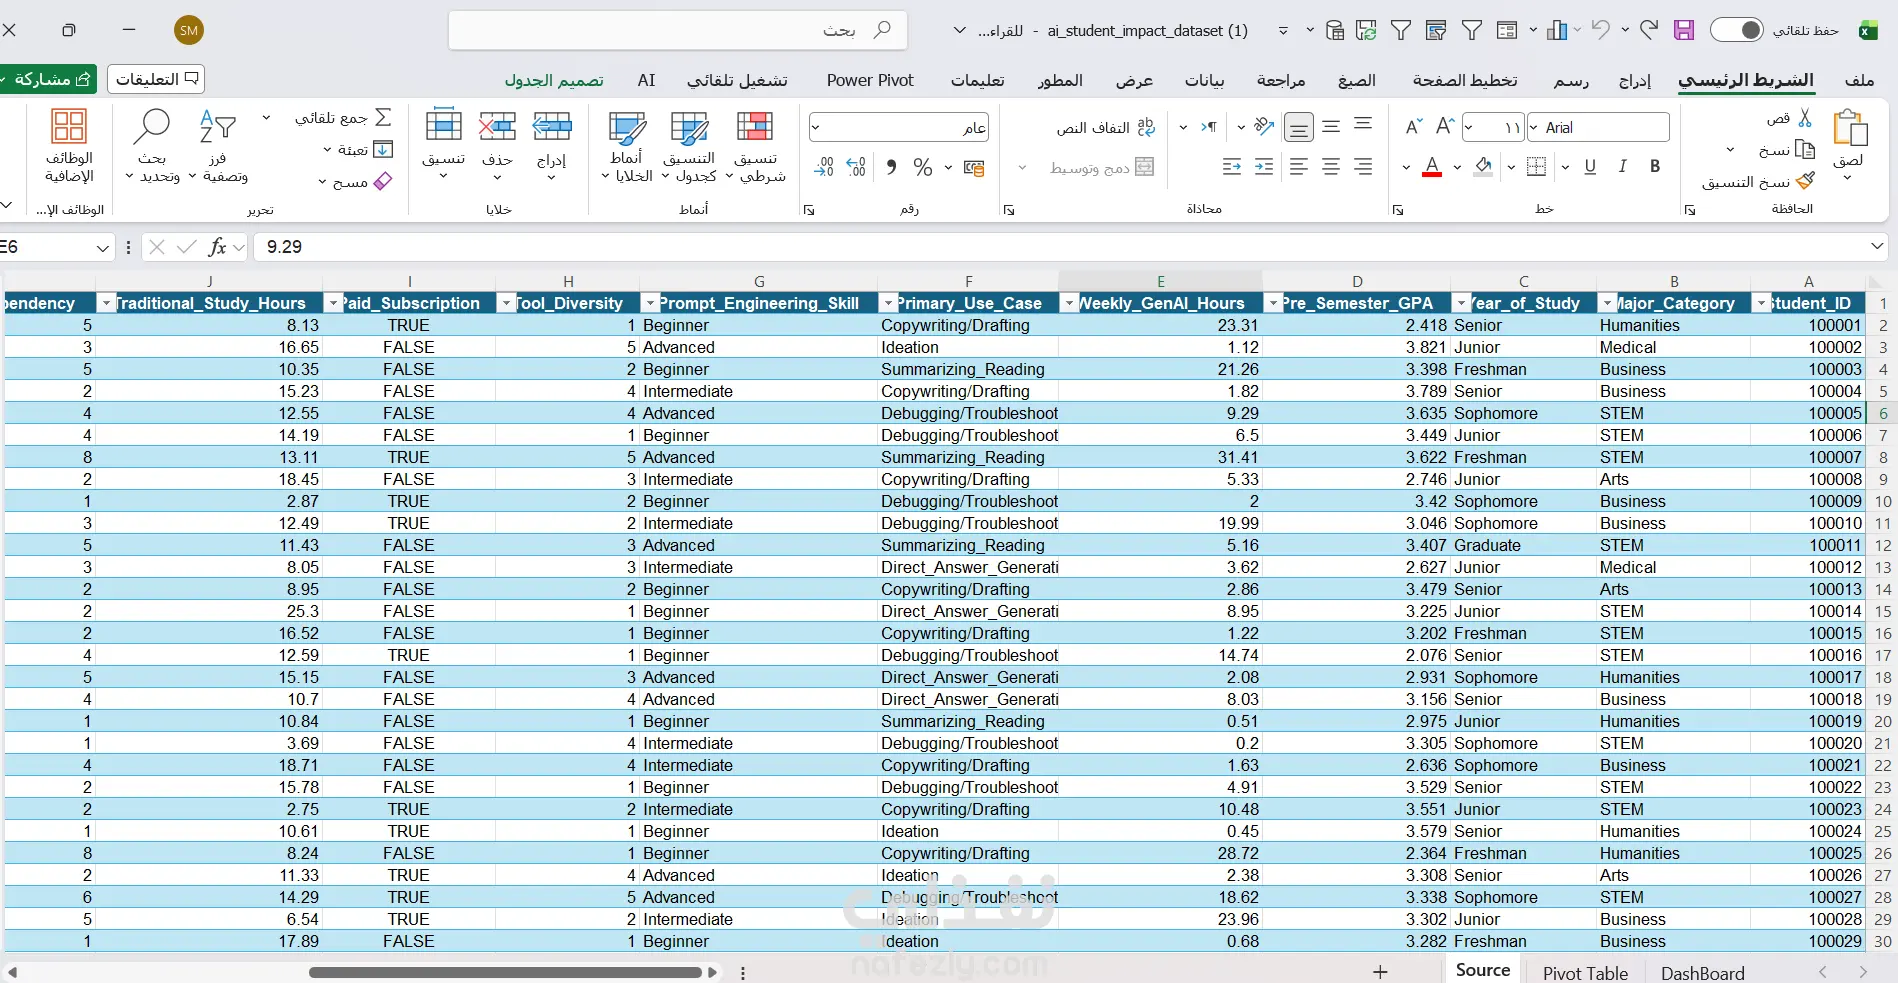
Task: Open the number format dropdown
Action: 816,127
